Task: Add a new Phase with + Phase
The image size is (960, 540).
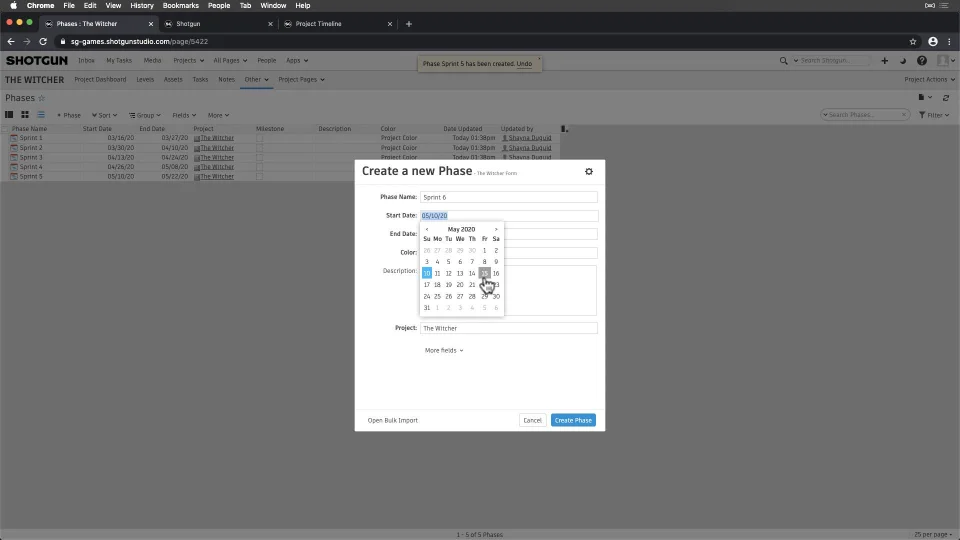Action: (69, 115)
